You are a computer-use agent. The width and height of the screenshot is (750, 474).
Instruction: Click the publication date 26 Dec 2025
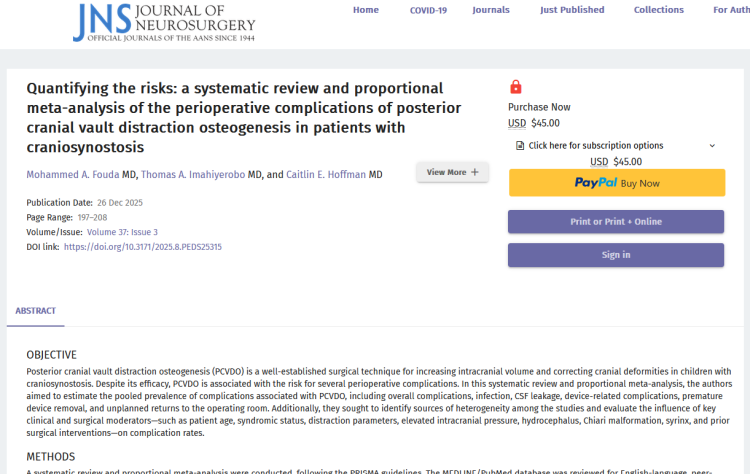coord(120,203)
